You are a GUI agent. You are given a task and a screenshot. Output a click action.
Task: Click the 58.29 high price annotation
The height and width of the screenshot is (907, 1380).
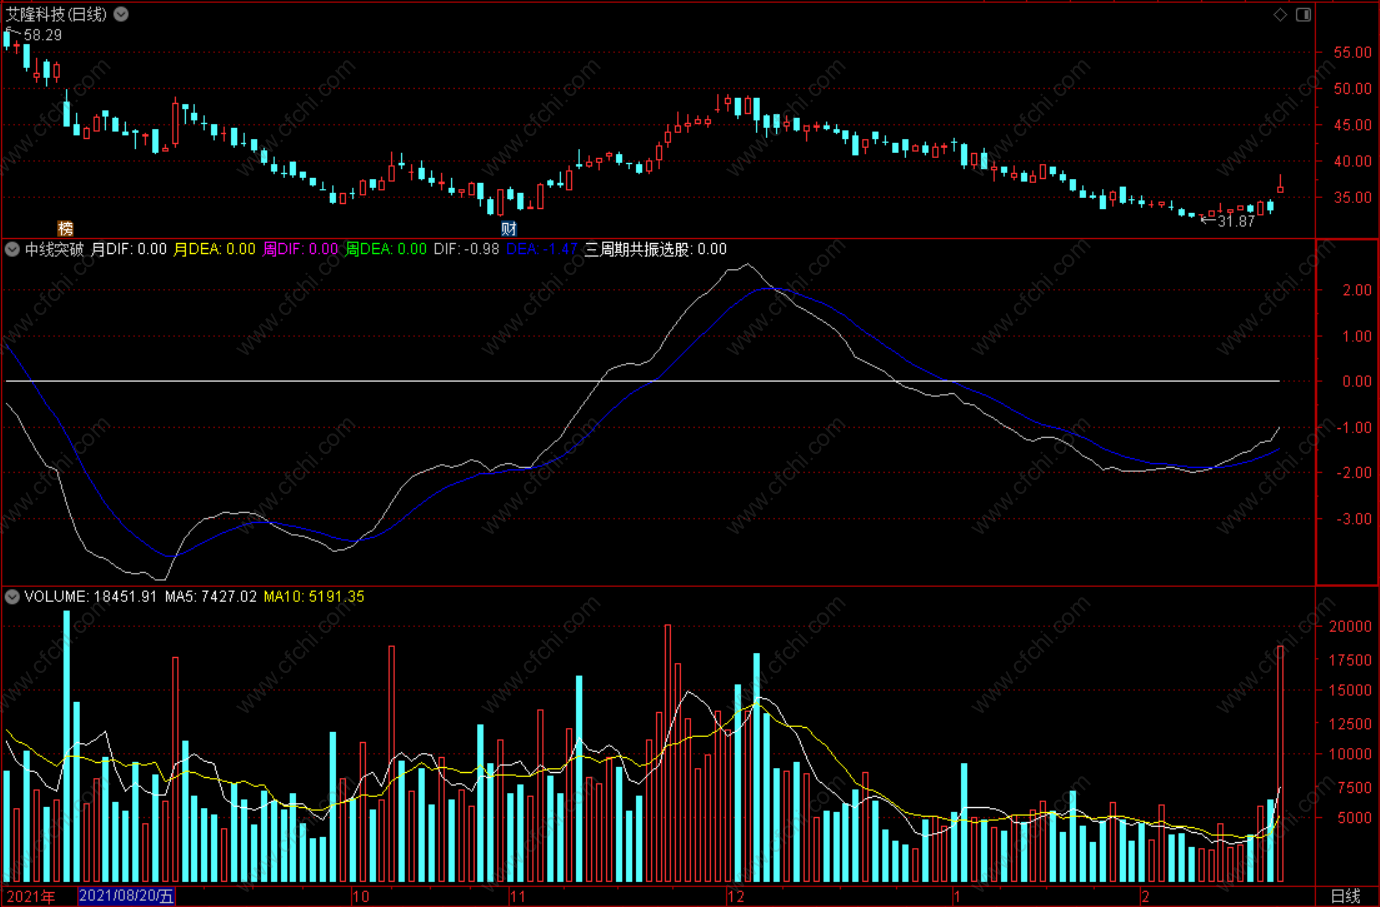tap(43, 35)
